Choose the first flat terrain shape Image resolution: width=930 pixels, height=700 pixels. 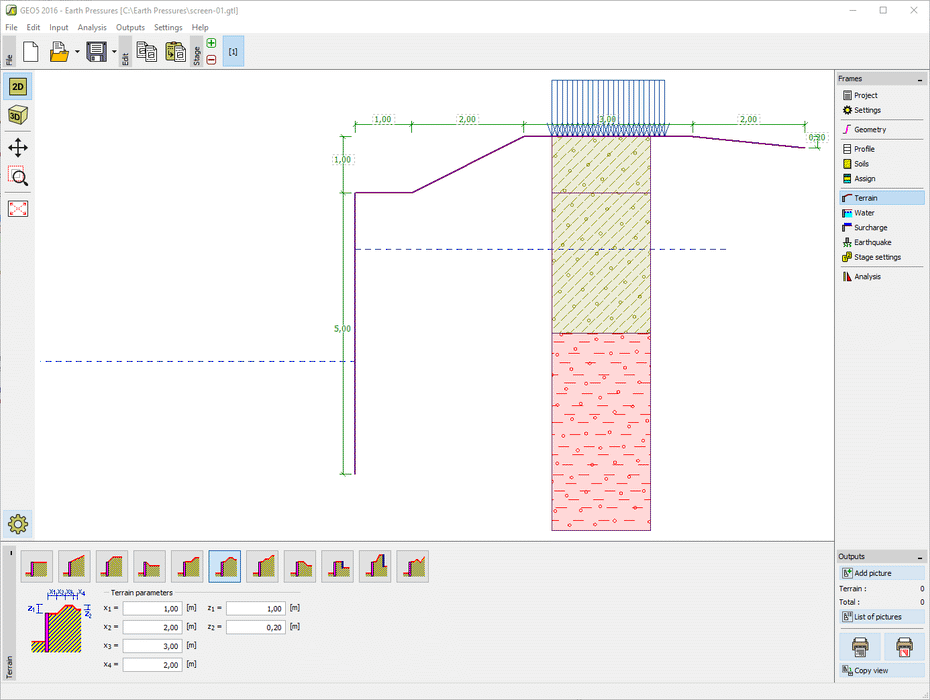tap(37, 566)
